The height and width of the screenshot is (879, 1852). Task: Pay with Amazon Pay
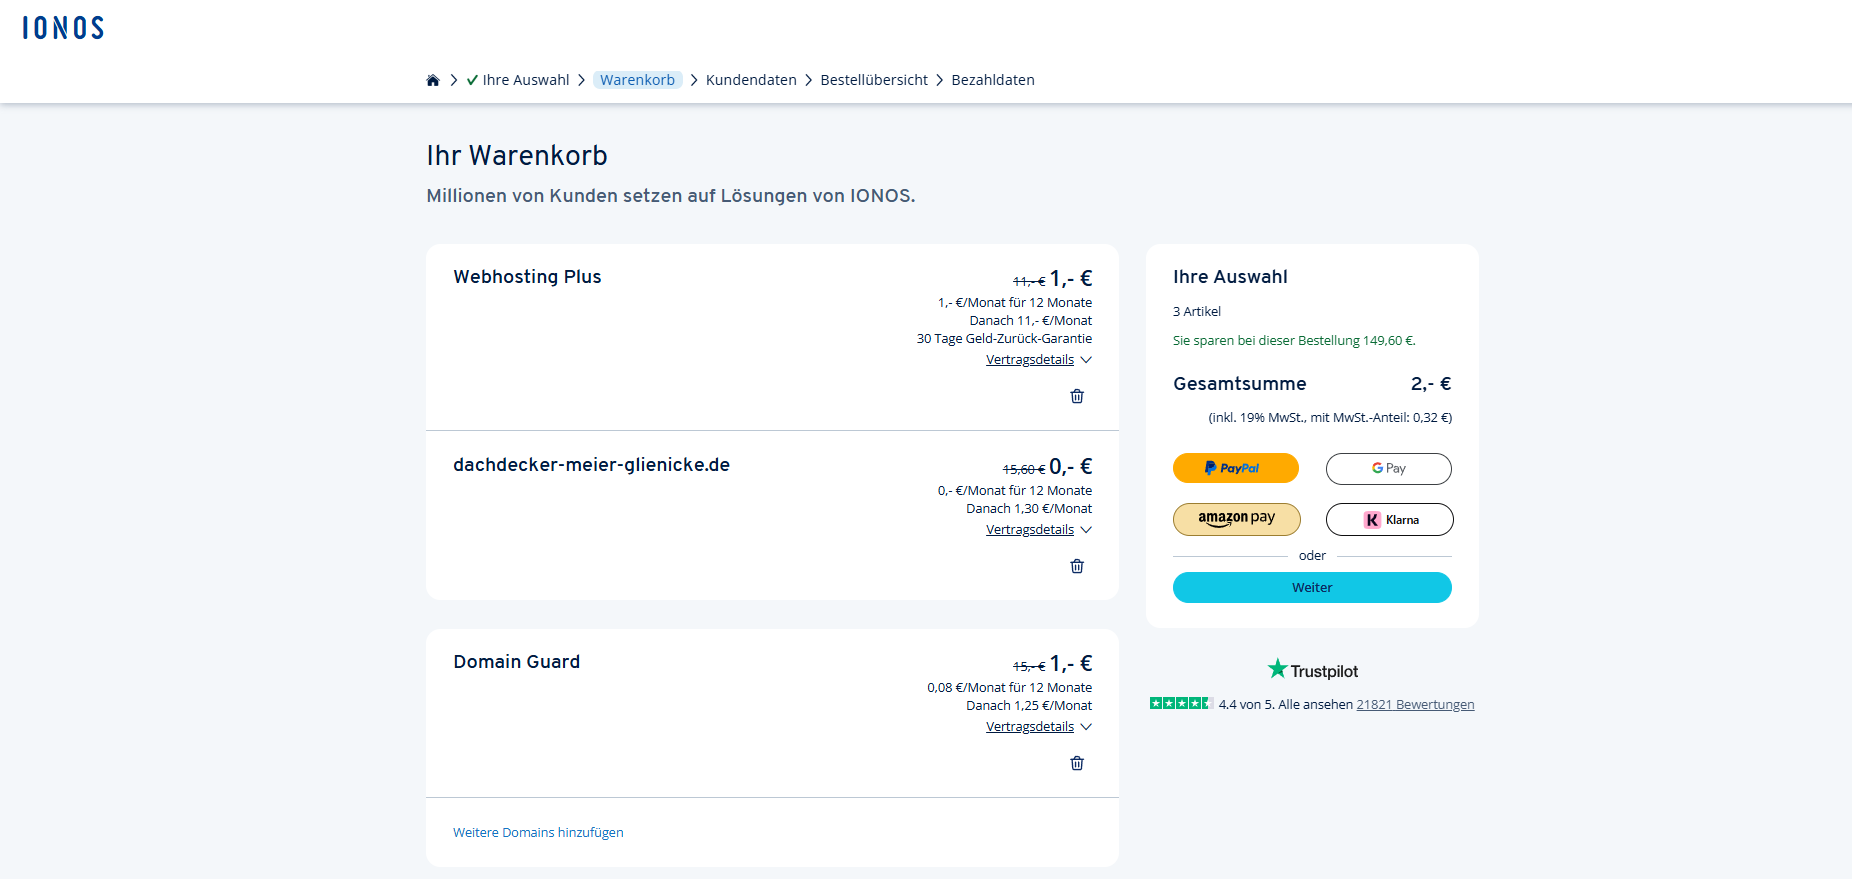click(x=1237, y=519)
